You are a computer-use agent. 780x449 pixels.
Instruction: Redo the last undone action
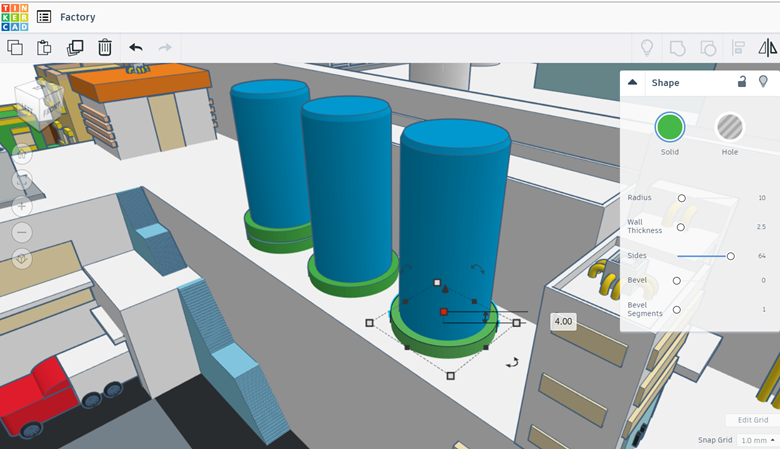pos(165,48)
